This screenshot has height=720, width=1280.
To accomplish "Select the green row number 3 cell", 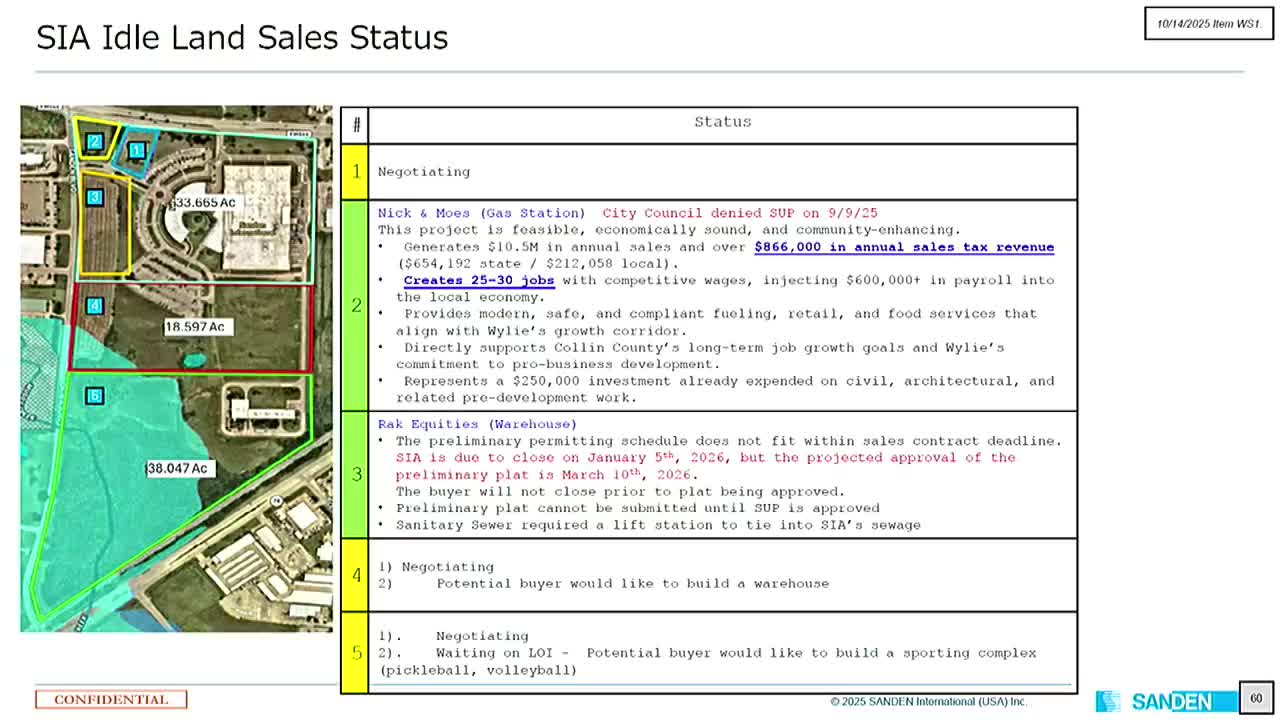I will (x=355, y=474).
